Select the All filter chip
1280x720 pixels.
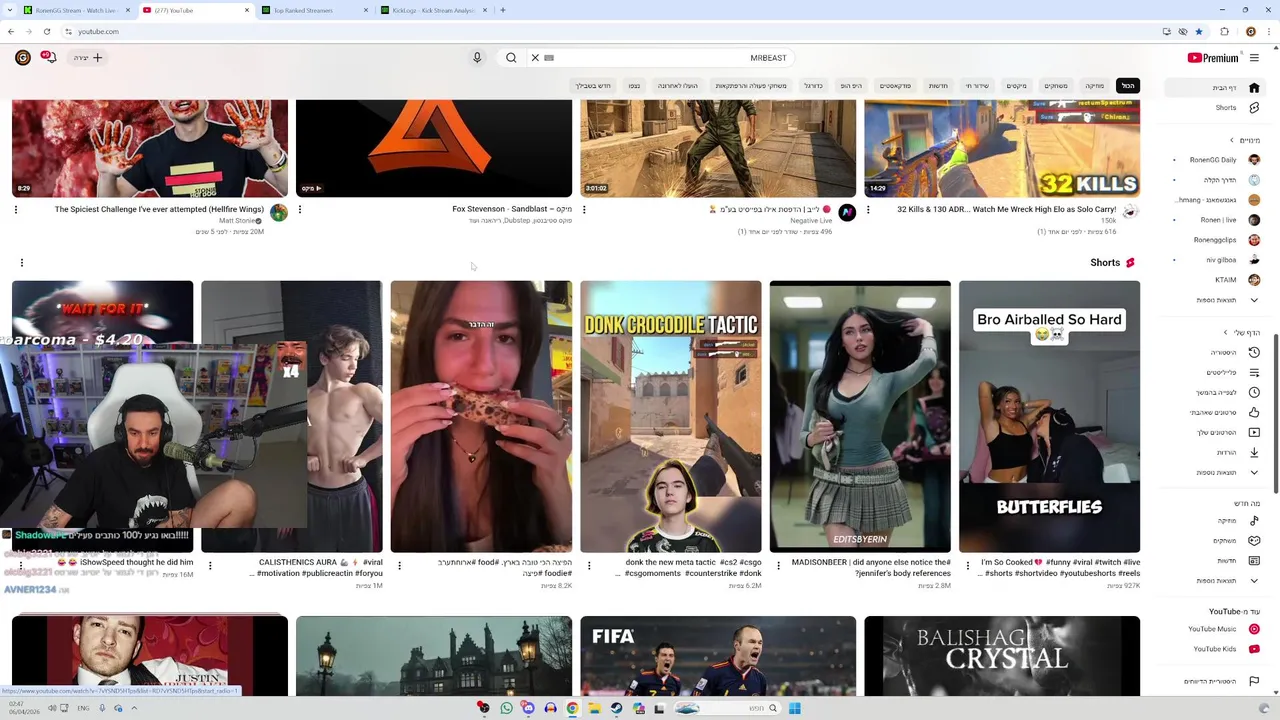[x=1128, y=86]
